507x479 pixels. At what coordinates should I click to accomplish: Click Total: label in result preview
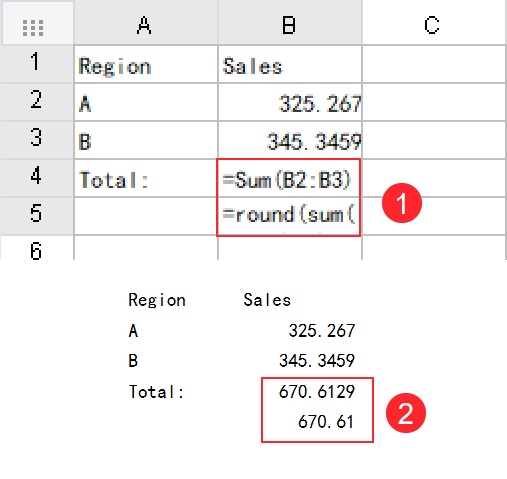click(x=156, y=392)
